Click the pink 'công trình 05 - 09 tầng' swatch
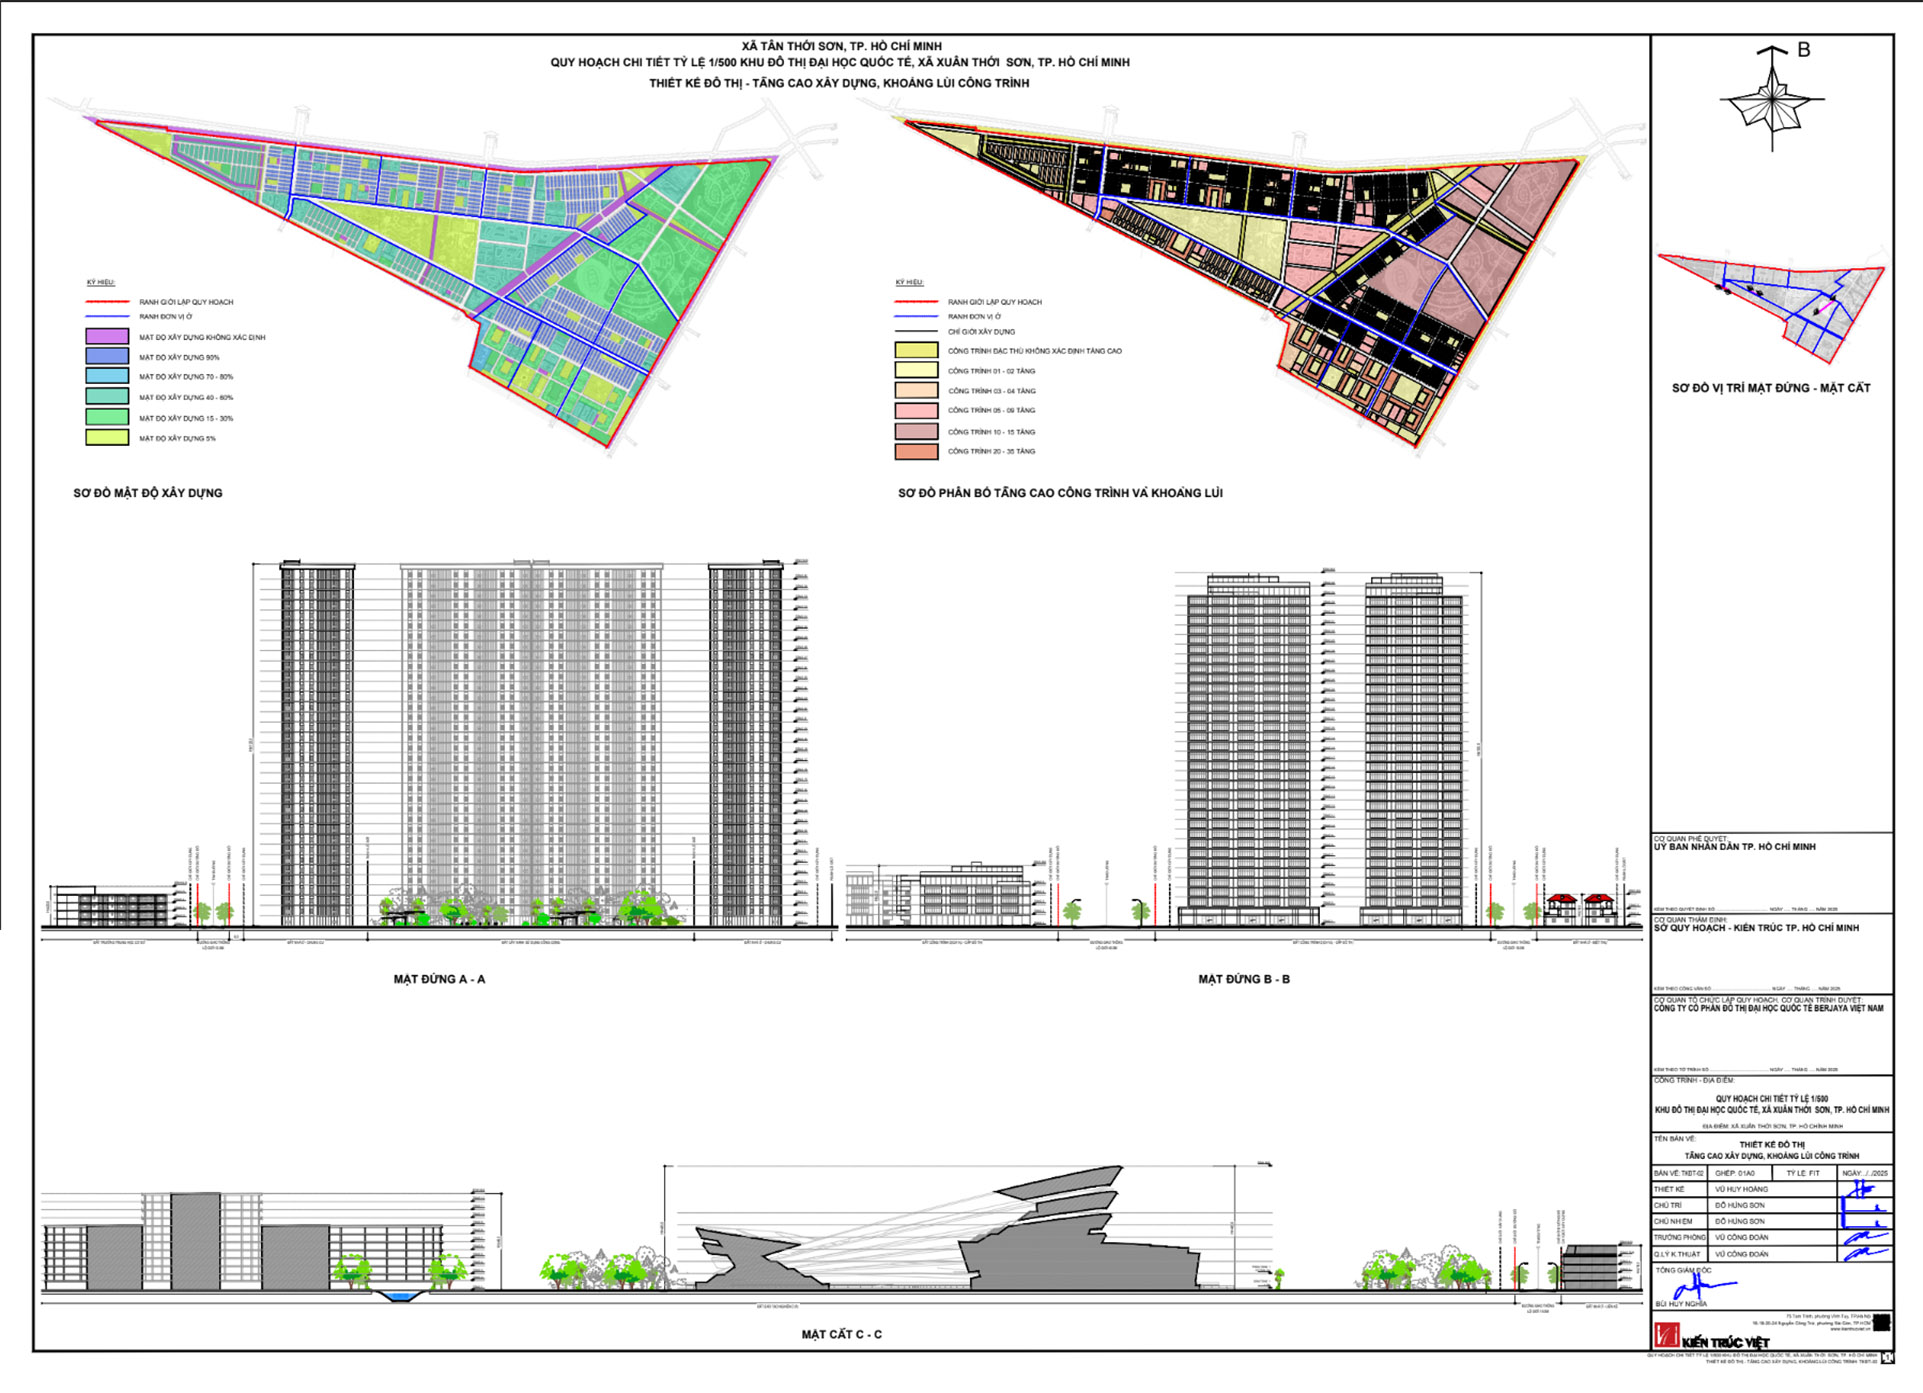 click(x=916, y=411)
